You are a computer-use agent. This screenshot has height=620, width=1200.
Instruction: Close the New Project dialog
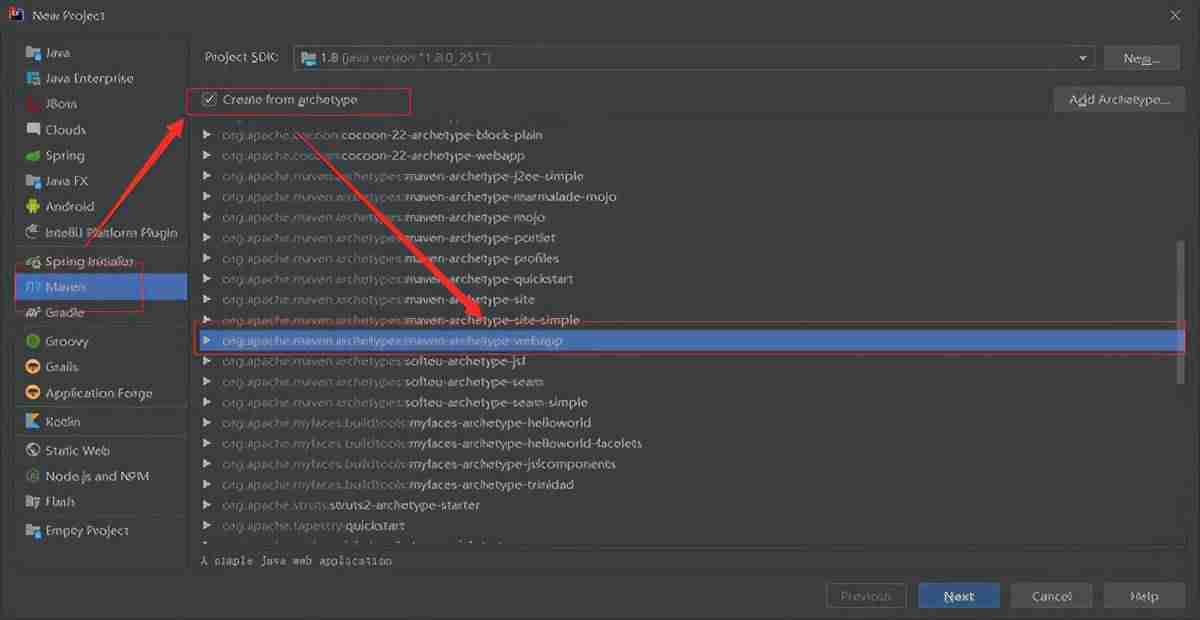[1175, 15]
